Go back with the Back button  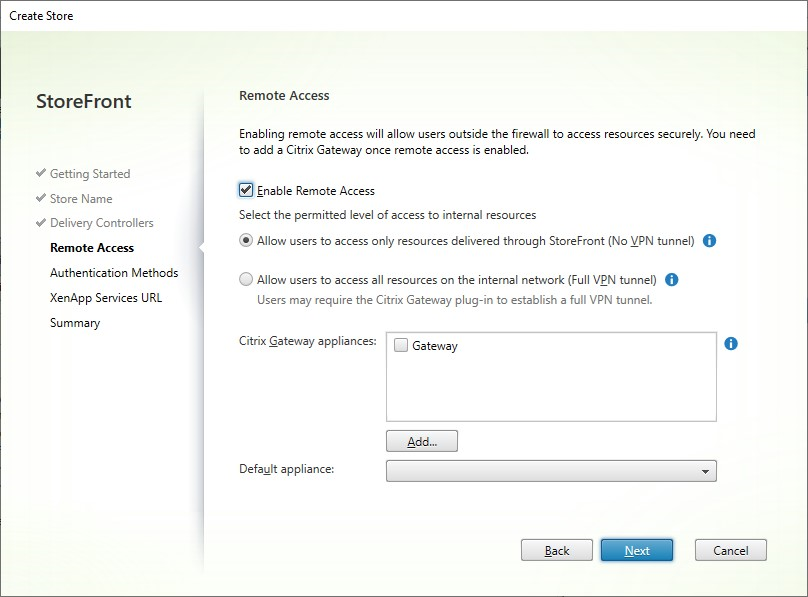557,550
